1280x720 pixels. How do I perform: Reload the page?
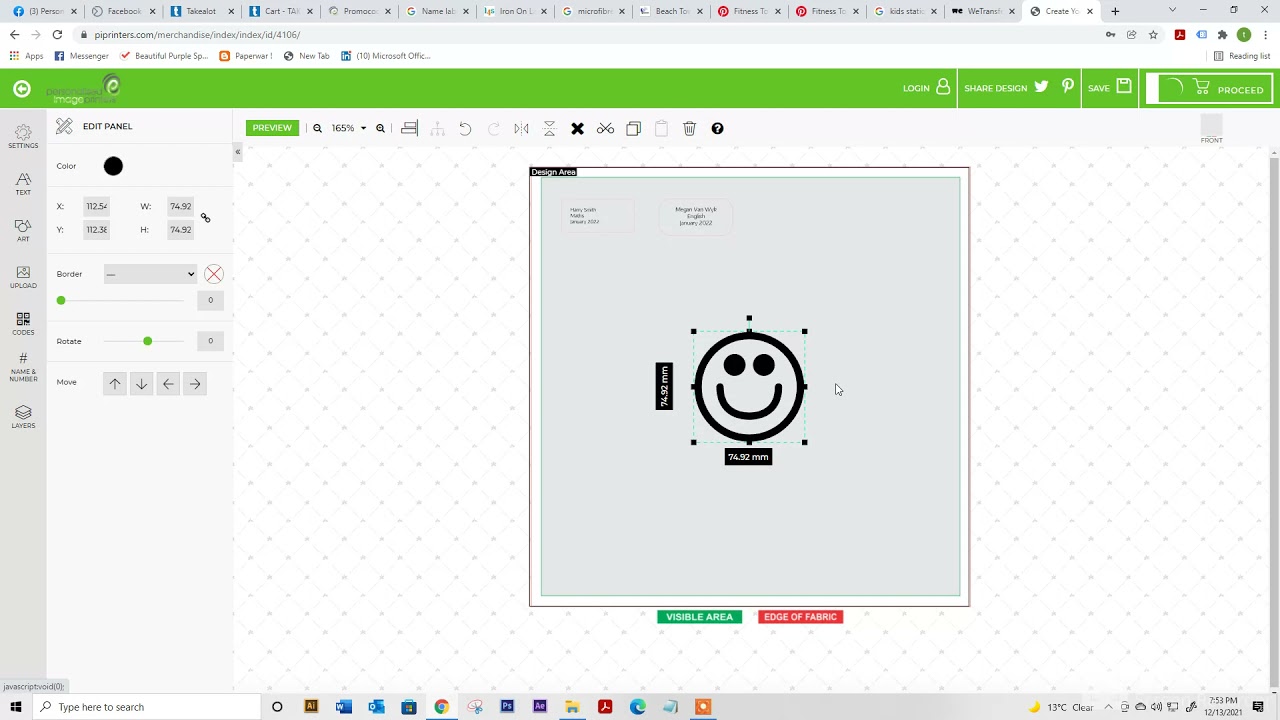57,34
